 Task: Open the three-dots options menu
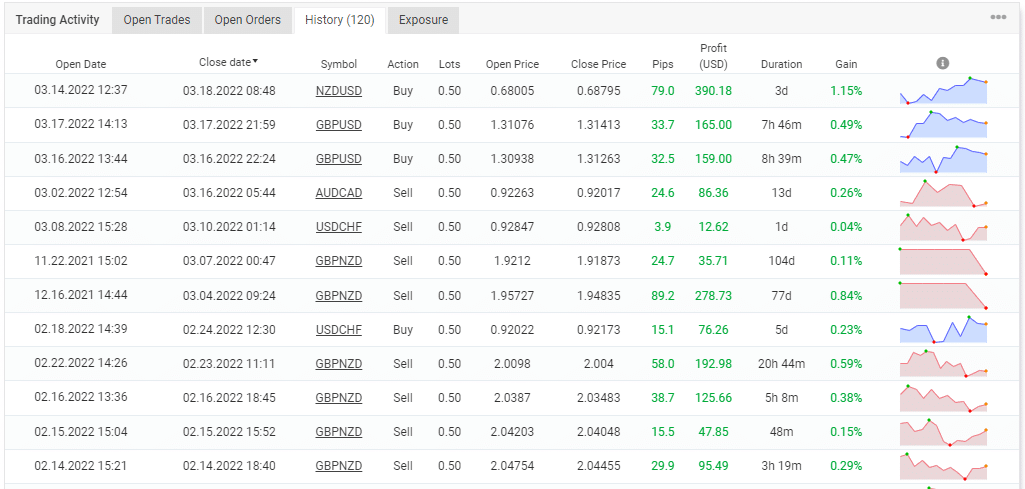click(998, 18)
